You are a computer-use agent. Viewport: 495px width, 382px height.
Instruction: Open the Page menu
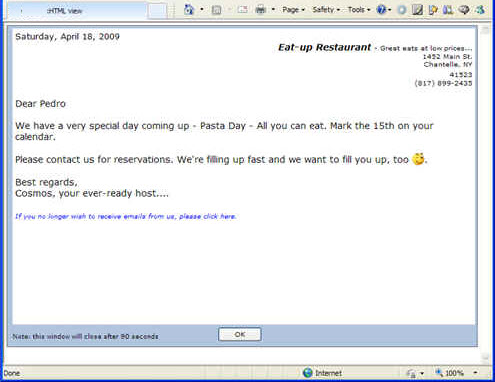coord(293,10)
